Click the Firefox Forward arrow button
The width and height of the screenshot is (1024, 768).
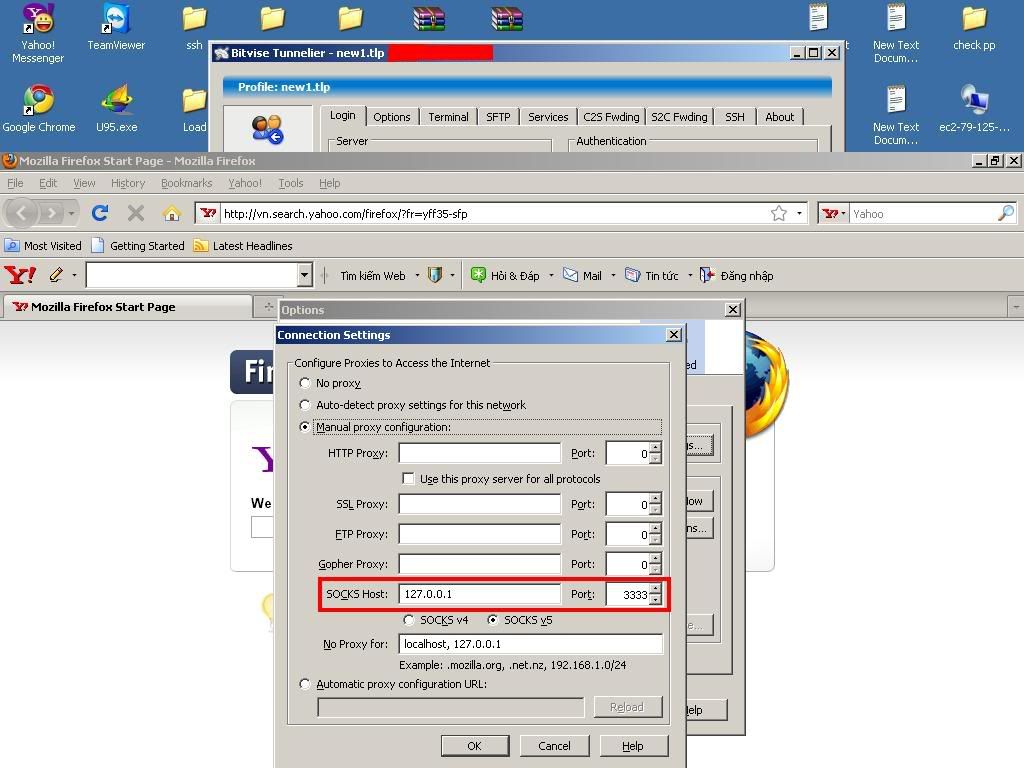51,213
